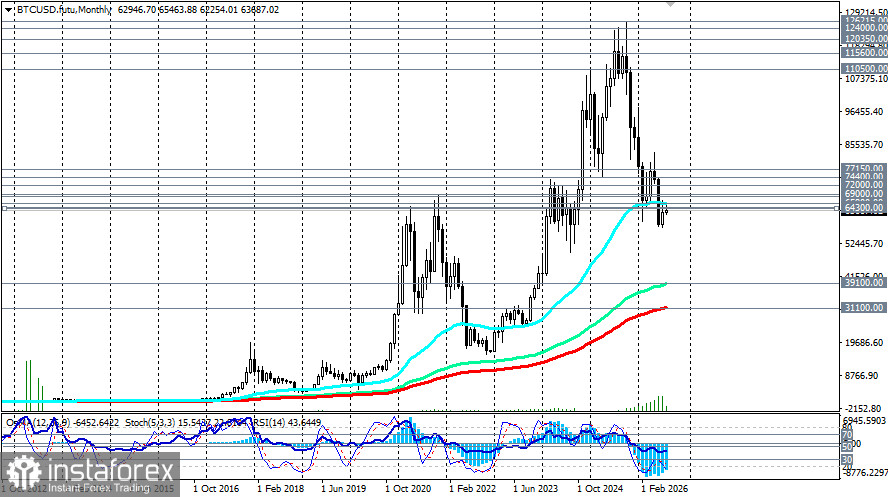Screen dimensions: 888x497
Task: Click the 74400.00 price level label
Action: [x=864, y=177]
